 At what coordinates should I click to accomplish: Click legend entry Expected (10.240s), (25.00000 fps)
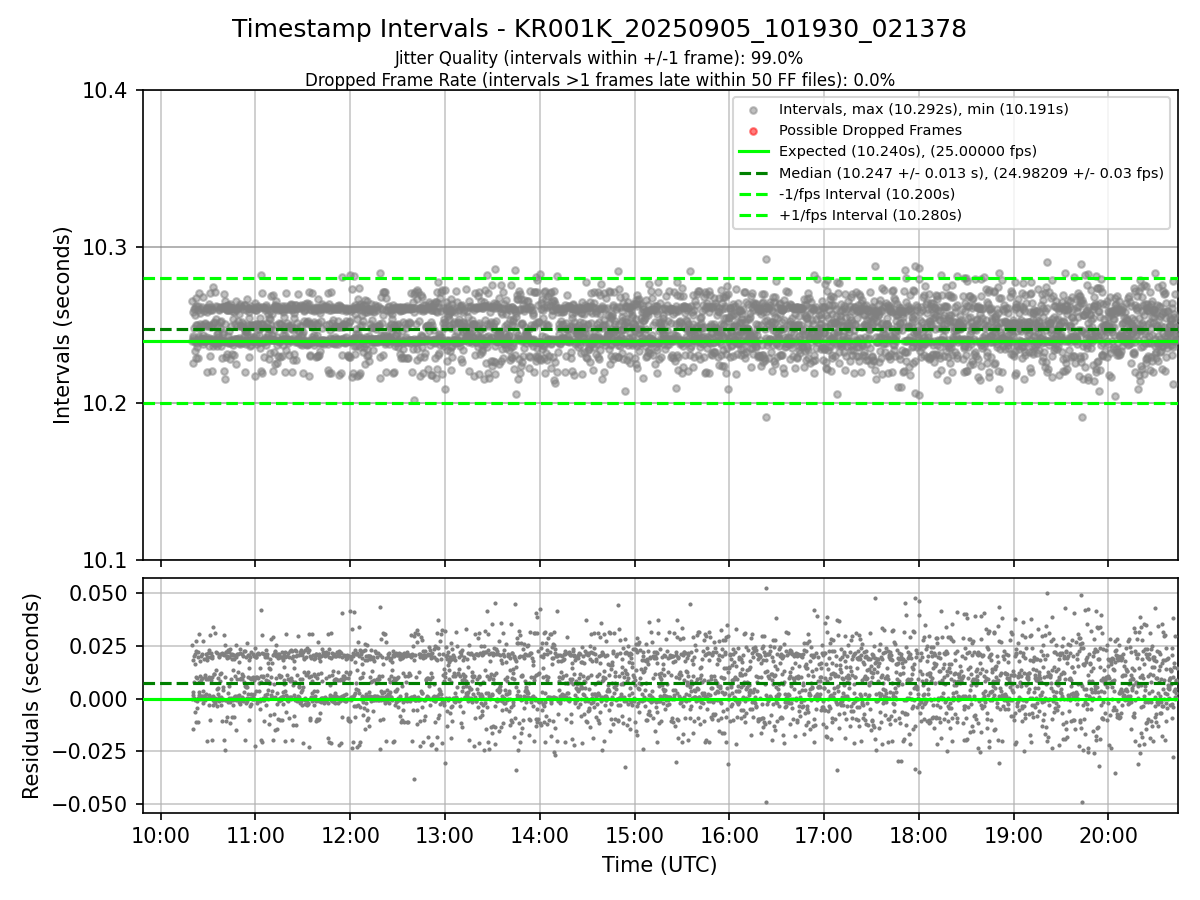908,151
